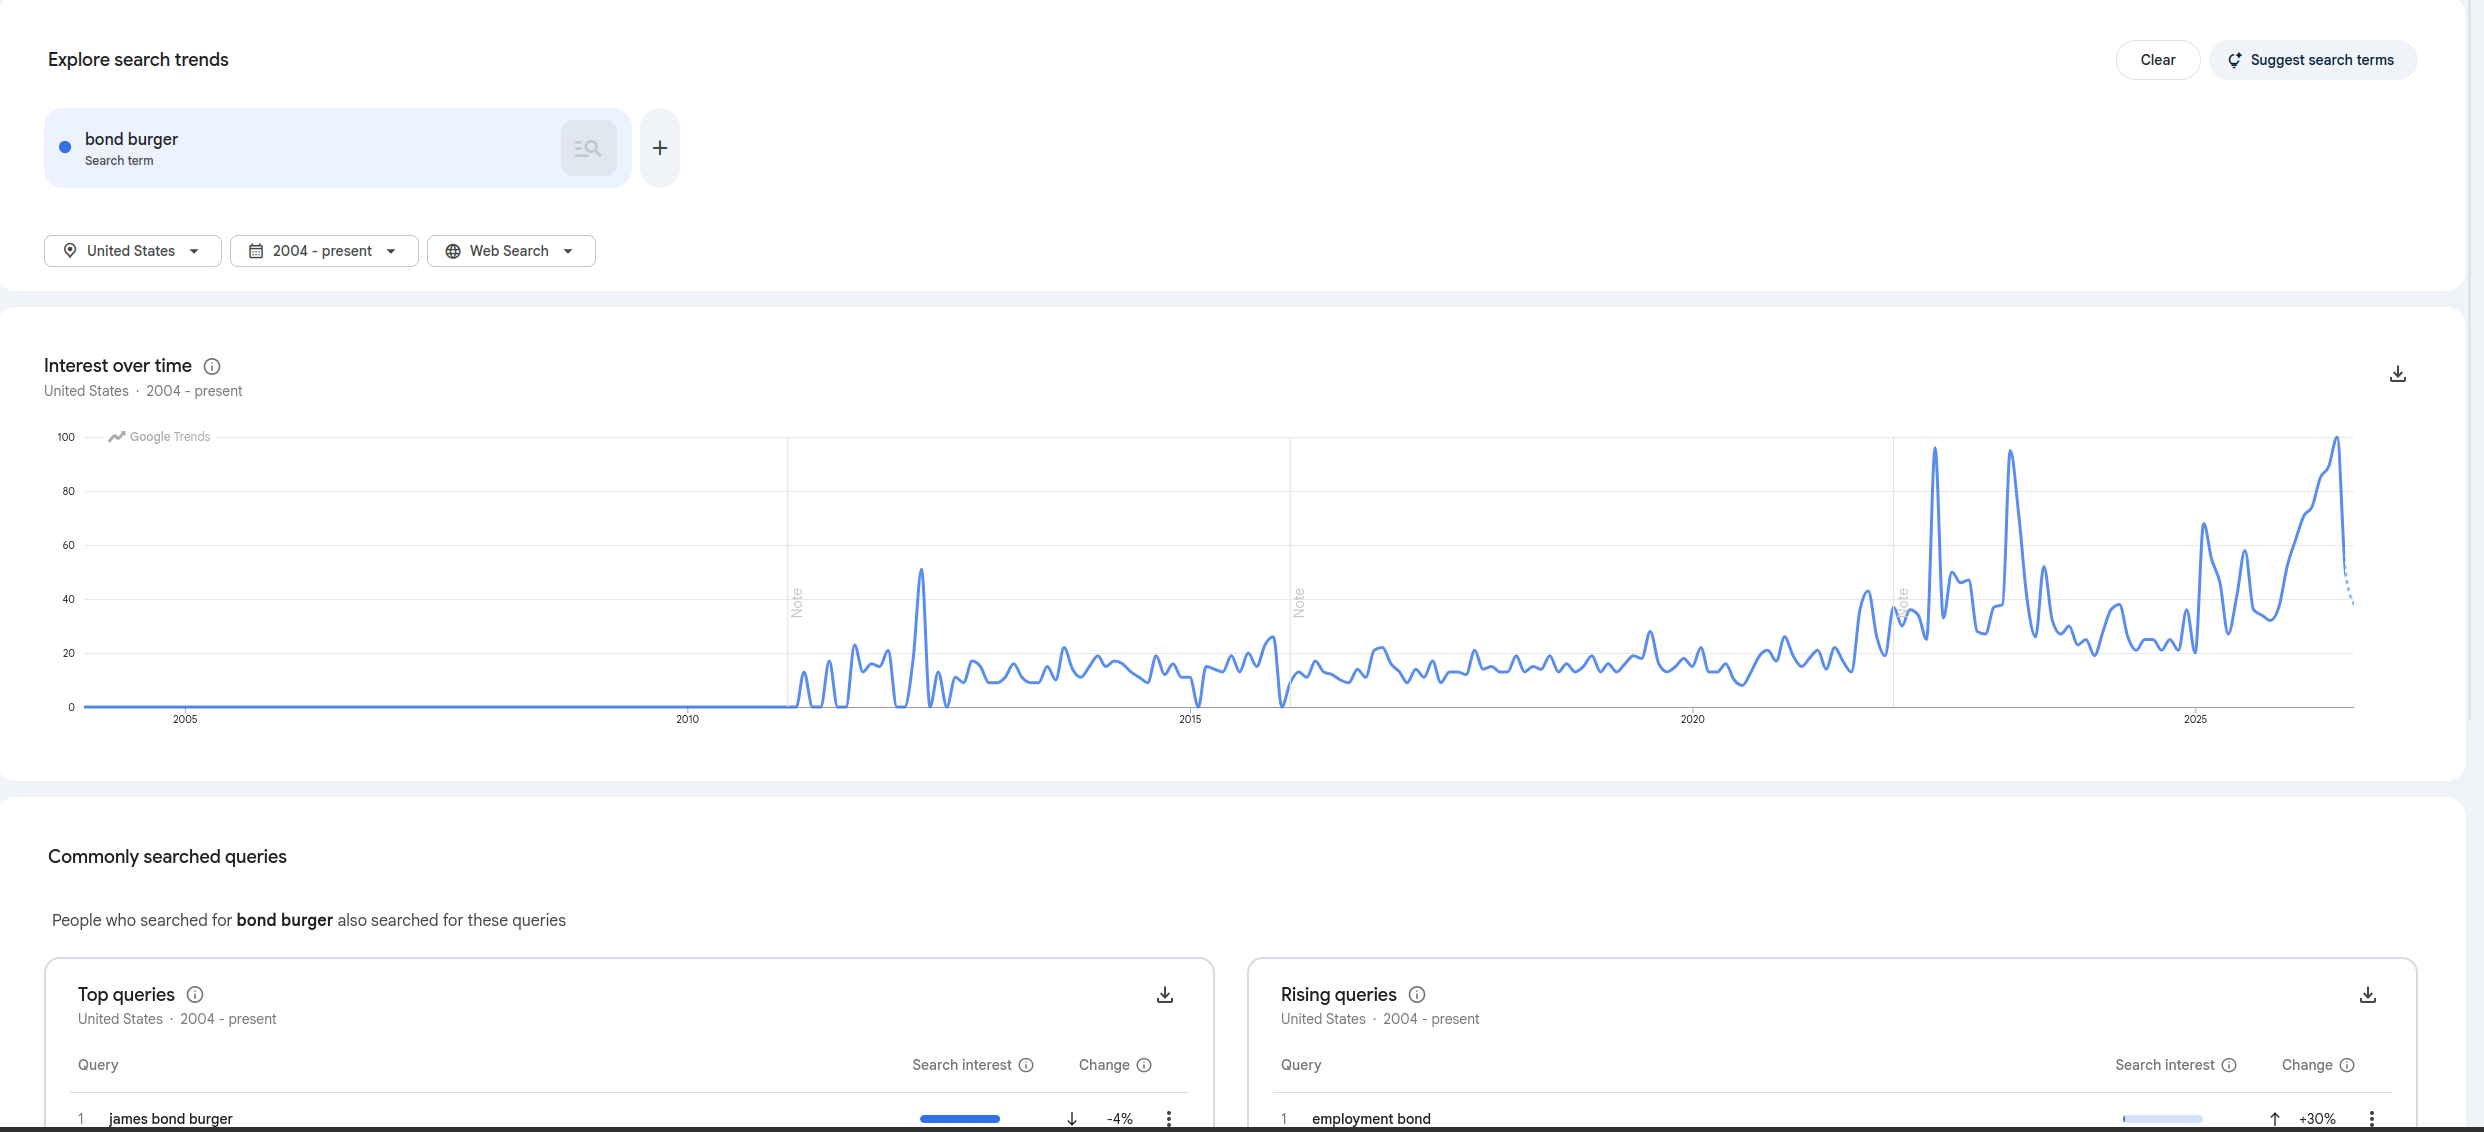Click the +30% change value
This screenshot has width=2484, height=1132.
tap(2317, 1119)
